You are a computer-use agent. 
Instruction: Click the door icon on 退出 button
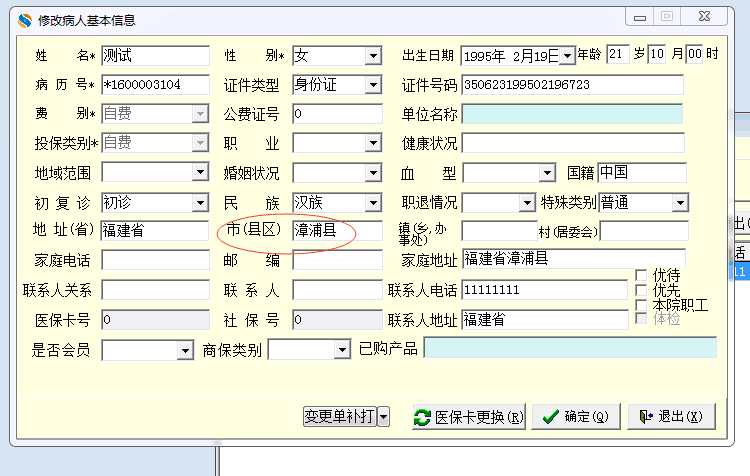coord(646,417)
